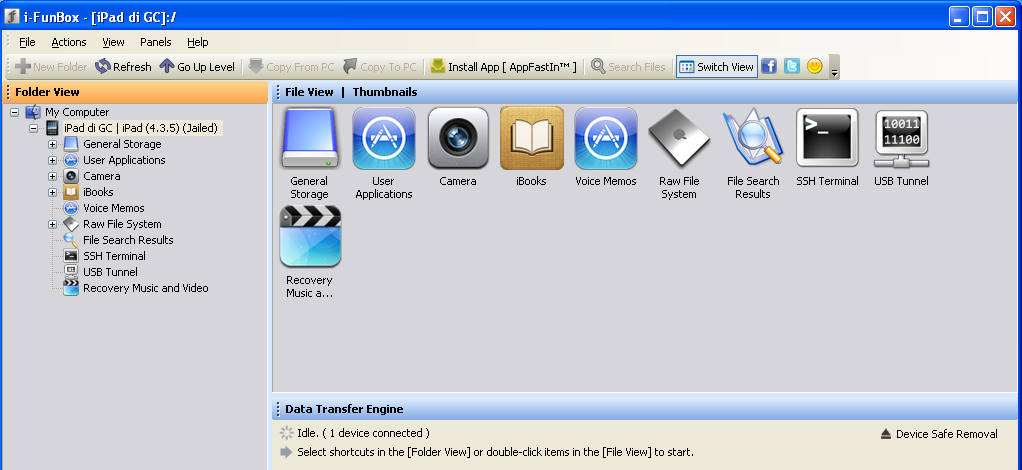Open the Actions menu

click(69, 42)
